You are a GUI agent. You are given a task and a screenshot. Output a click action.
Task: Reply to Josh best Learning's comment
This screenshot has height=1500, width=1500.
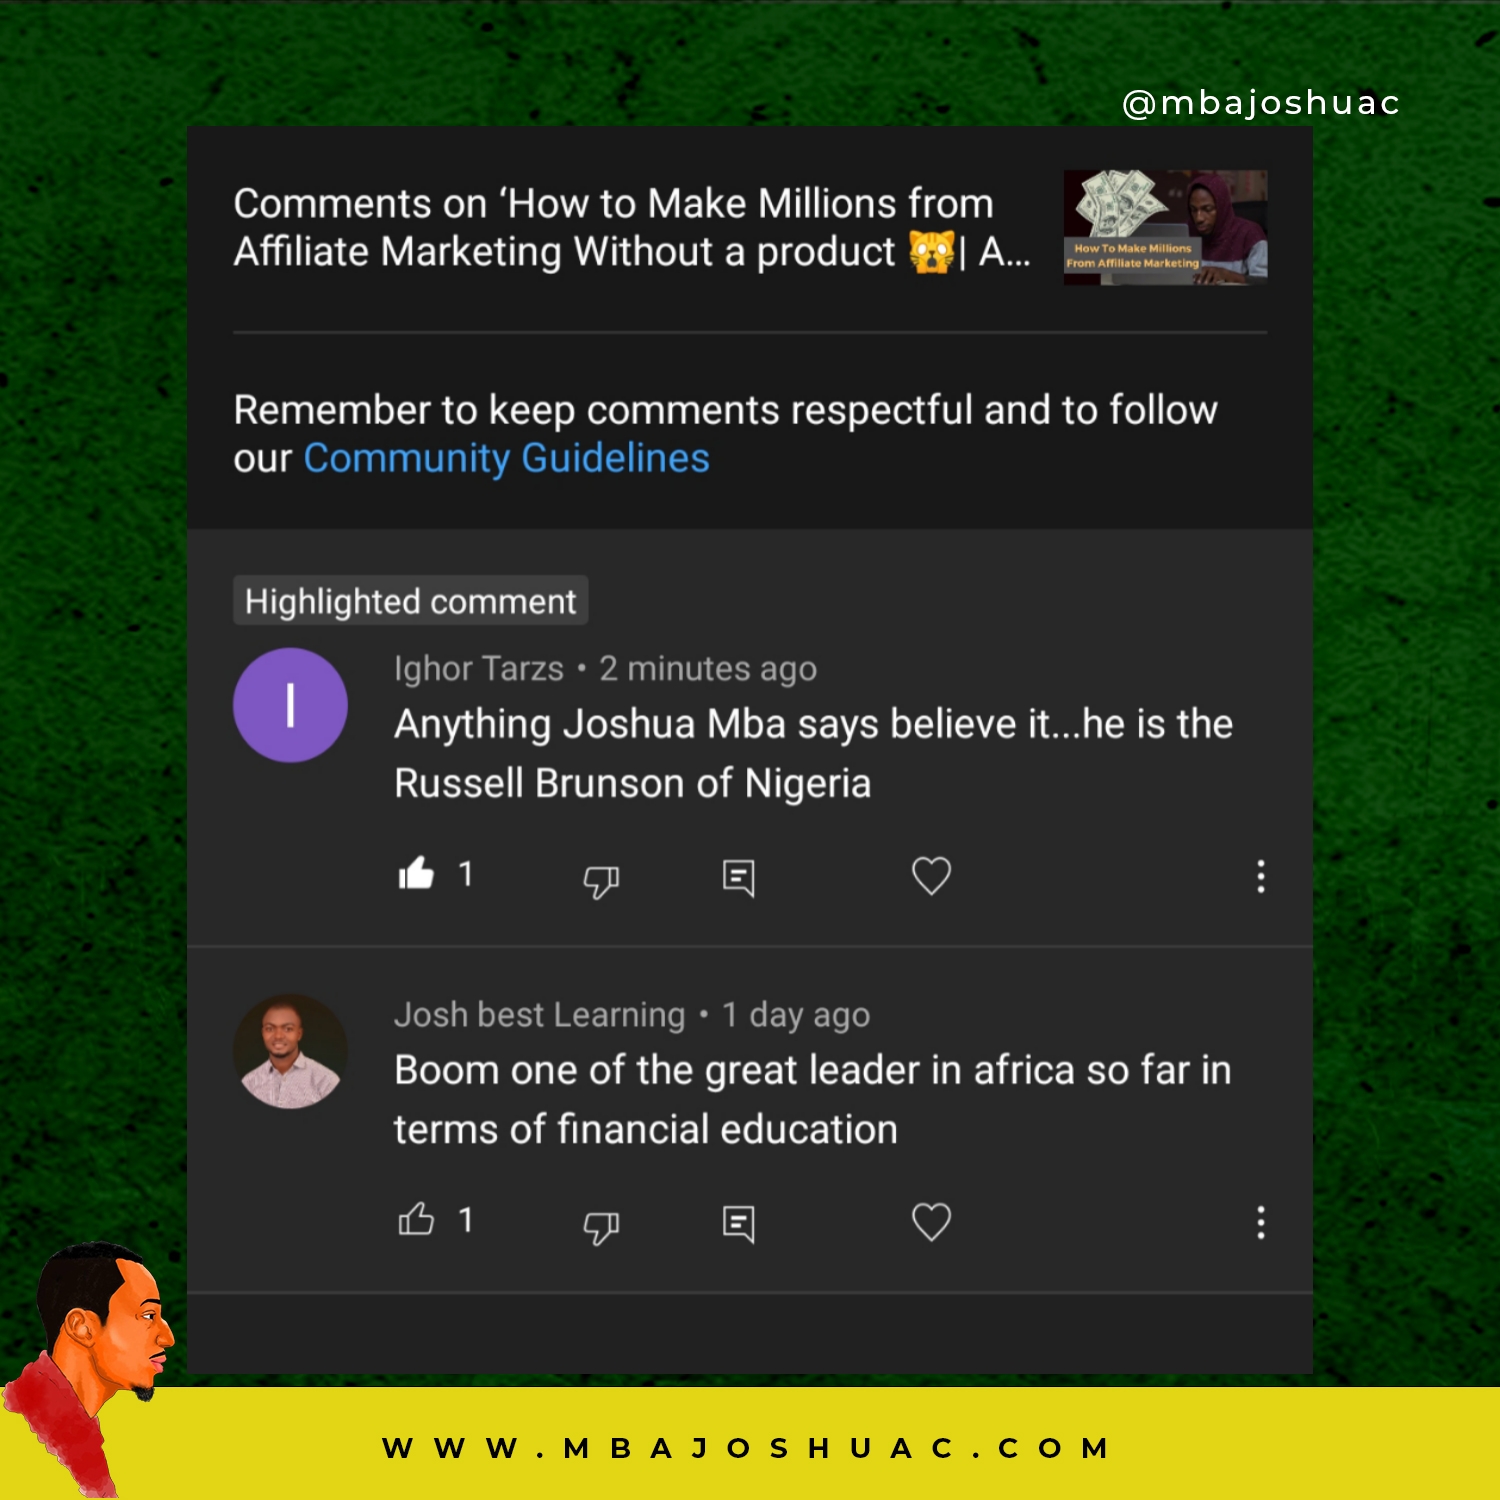pyautogui.click(x=738, y=1224)
